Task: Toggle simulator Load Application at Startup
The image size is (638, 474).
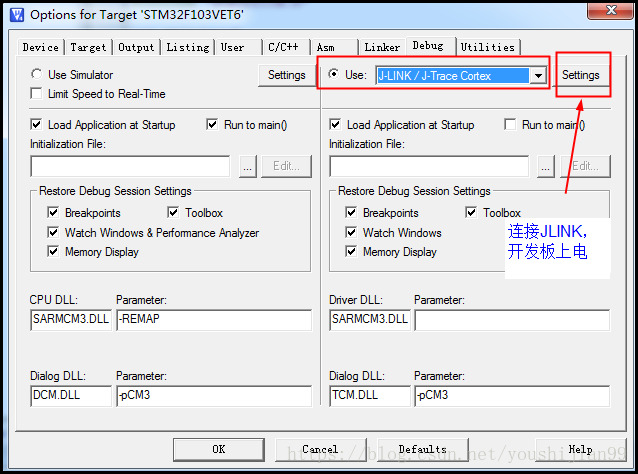Action: pos(36,125)
